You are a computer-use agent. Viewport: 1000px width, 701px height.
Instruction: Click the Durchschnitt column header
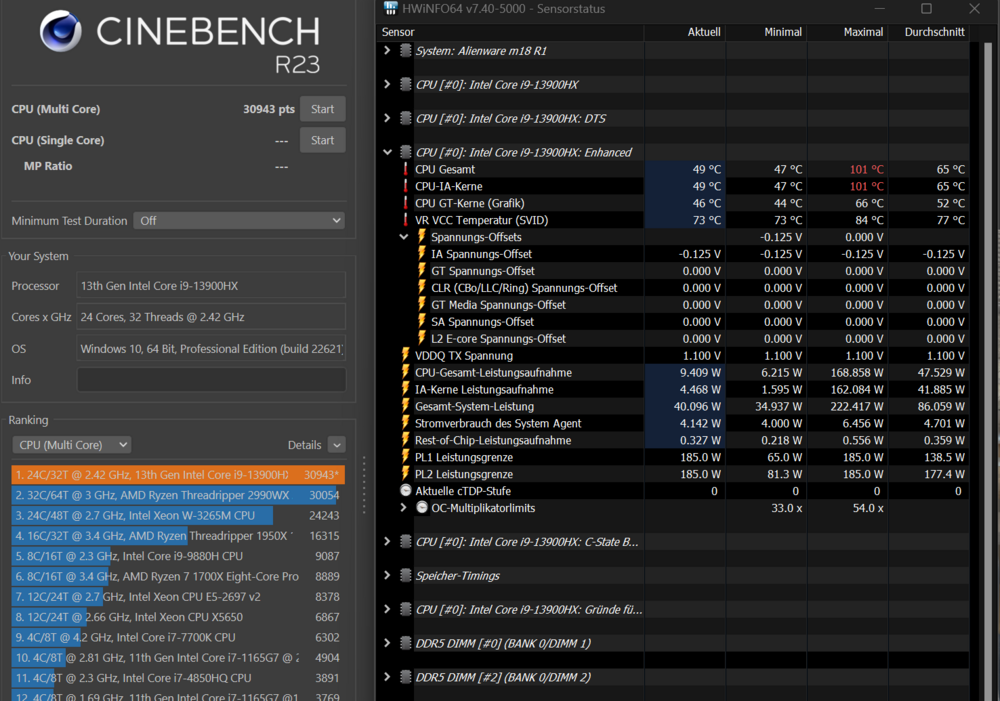[x=934, y=32]
